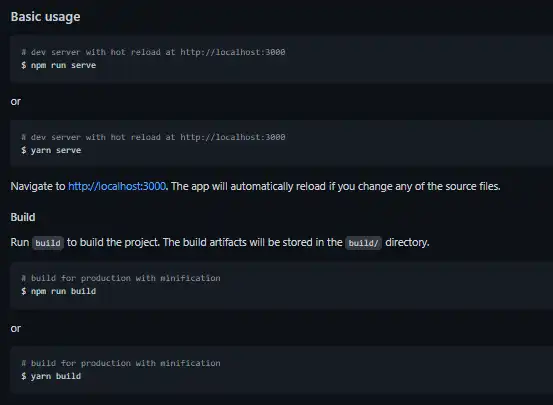Click the npm run serve command line

pyautogui.click(x=59, y=65)
